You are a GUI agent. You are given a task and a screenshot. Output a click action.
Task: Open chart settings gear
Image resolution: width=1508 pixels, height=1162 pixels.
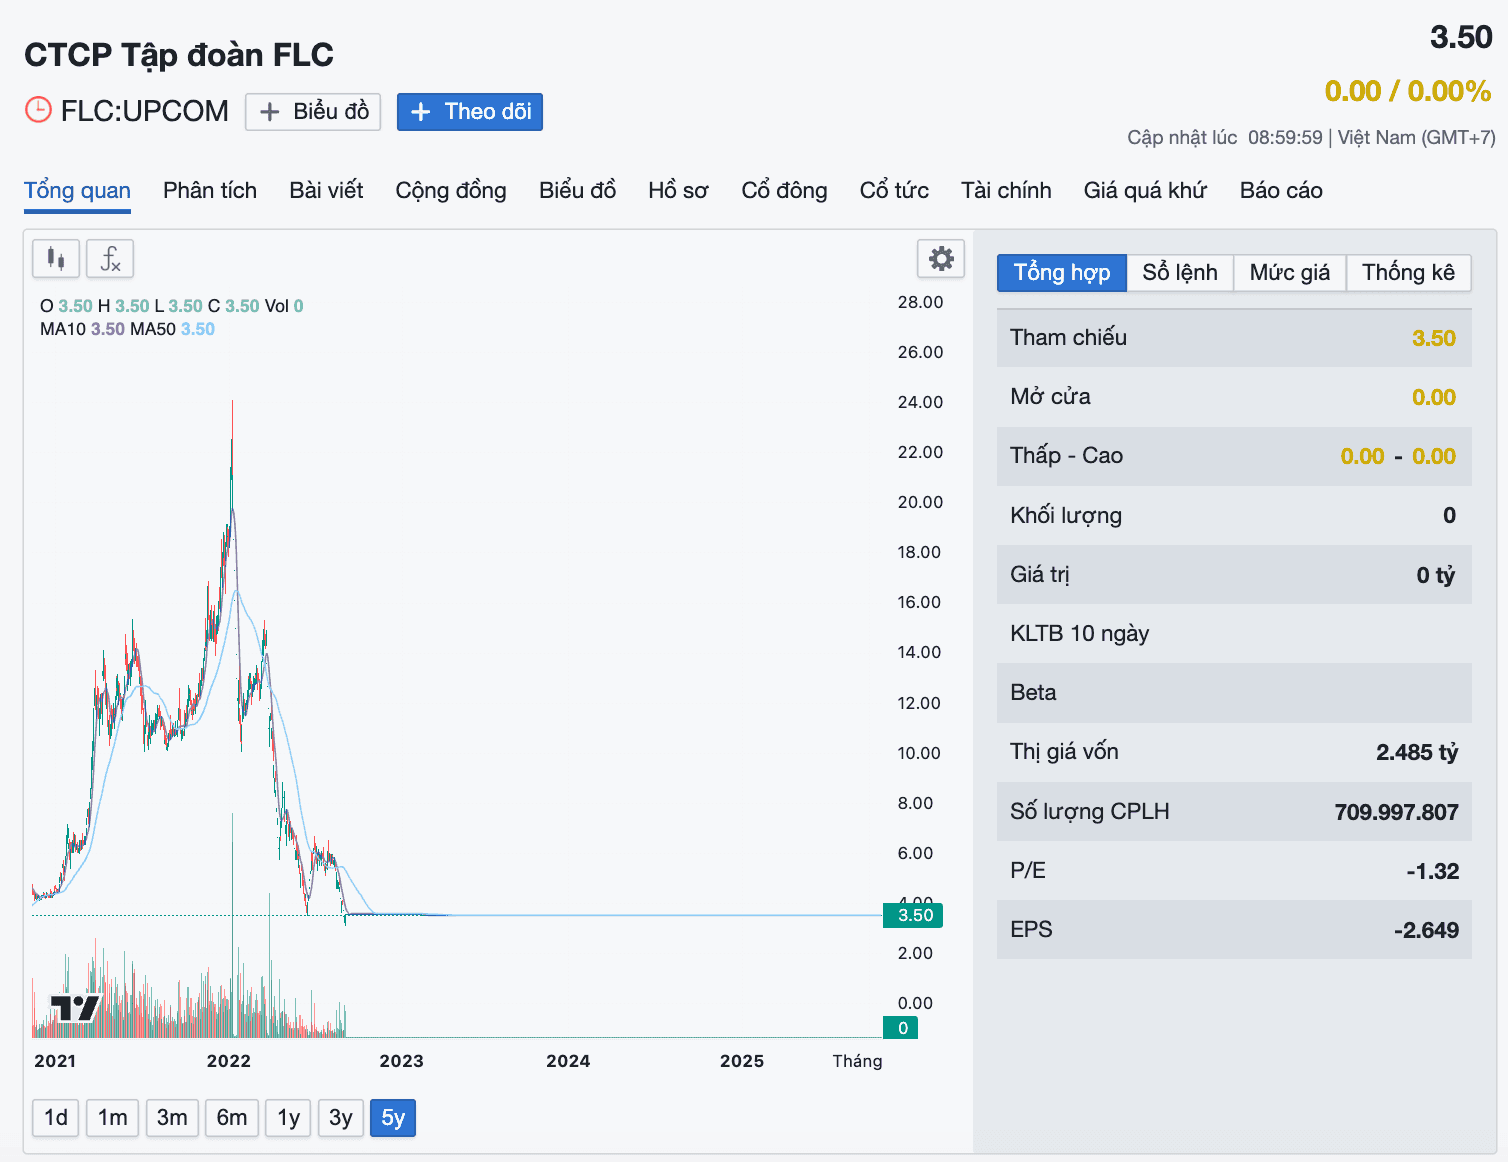941,259
